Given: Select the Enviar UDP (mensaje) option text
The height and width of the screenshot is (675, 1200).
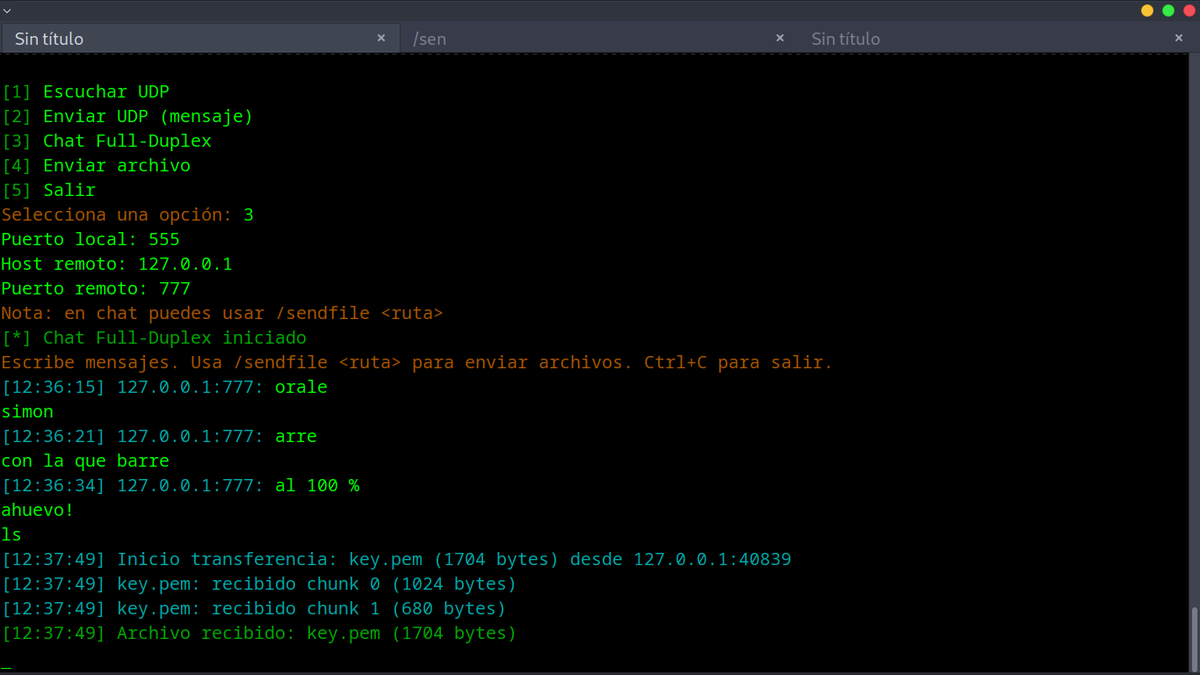Looking at the screenshot, I should pyautogui.click(x=146, y=116).
